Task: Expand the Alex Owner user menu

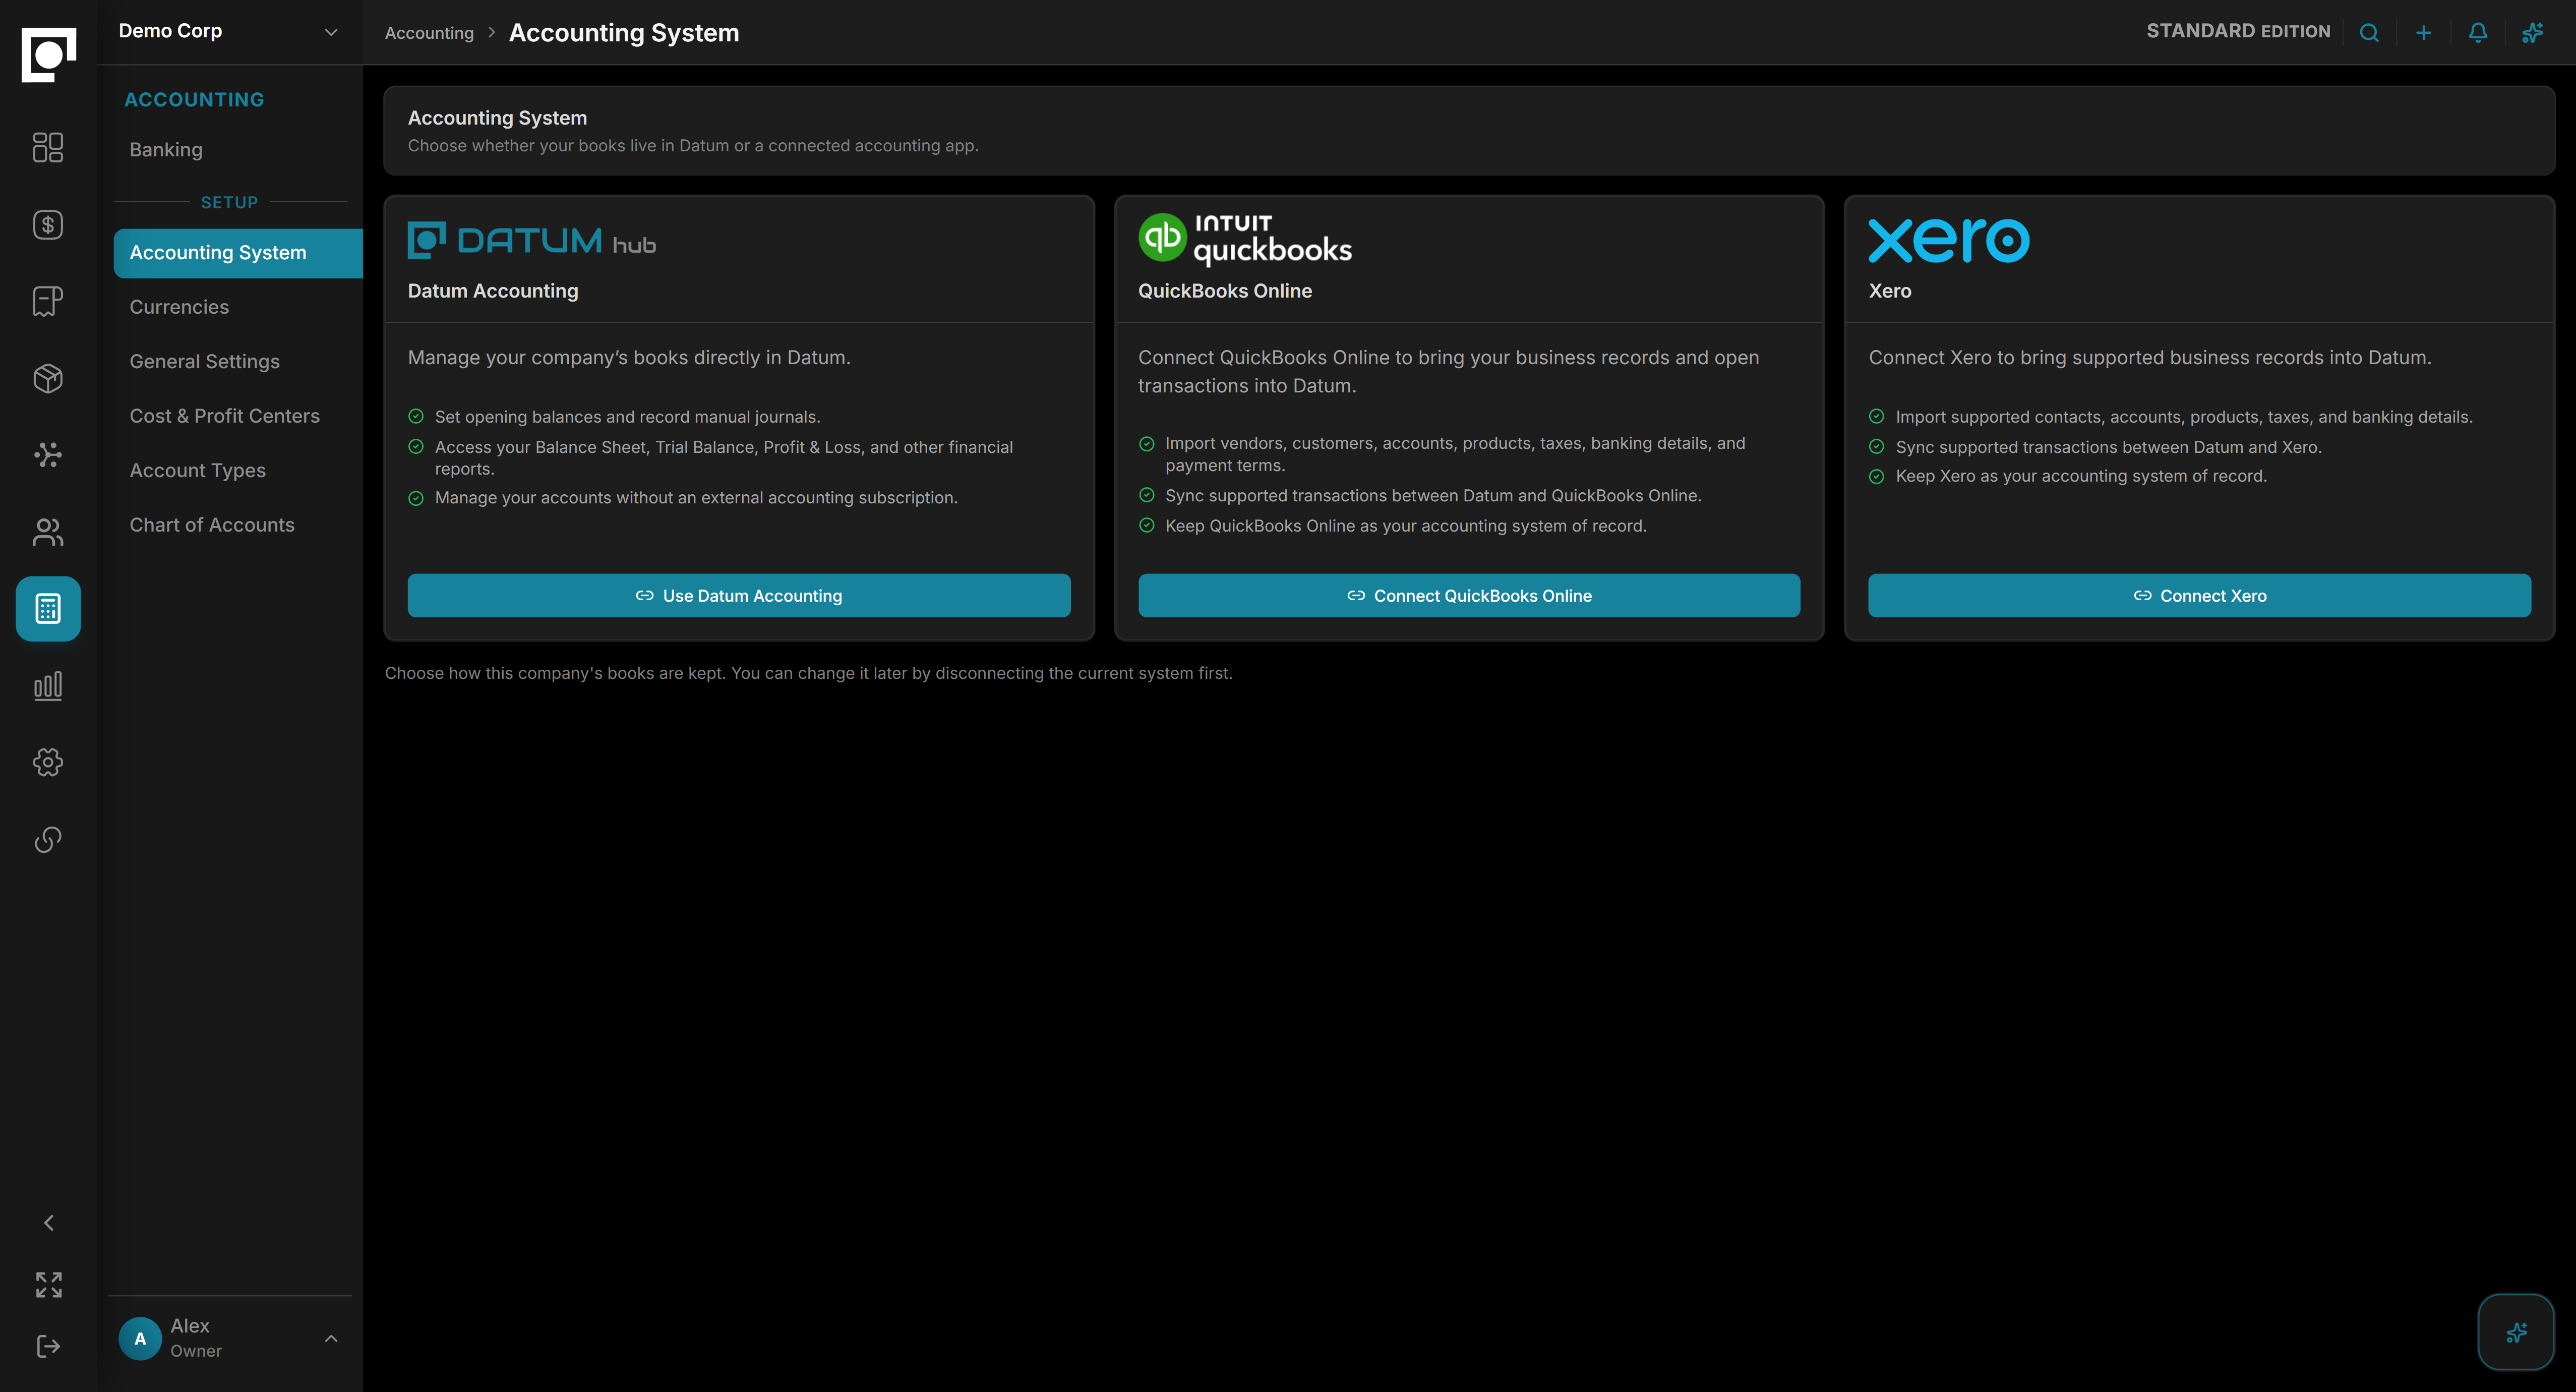Action: 229,1338
